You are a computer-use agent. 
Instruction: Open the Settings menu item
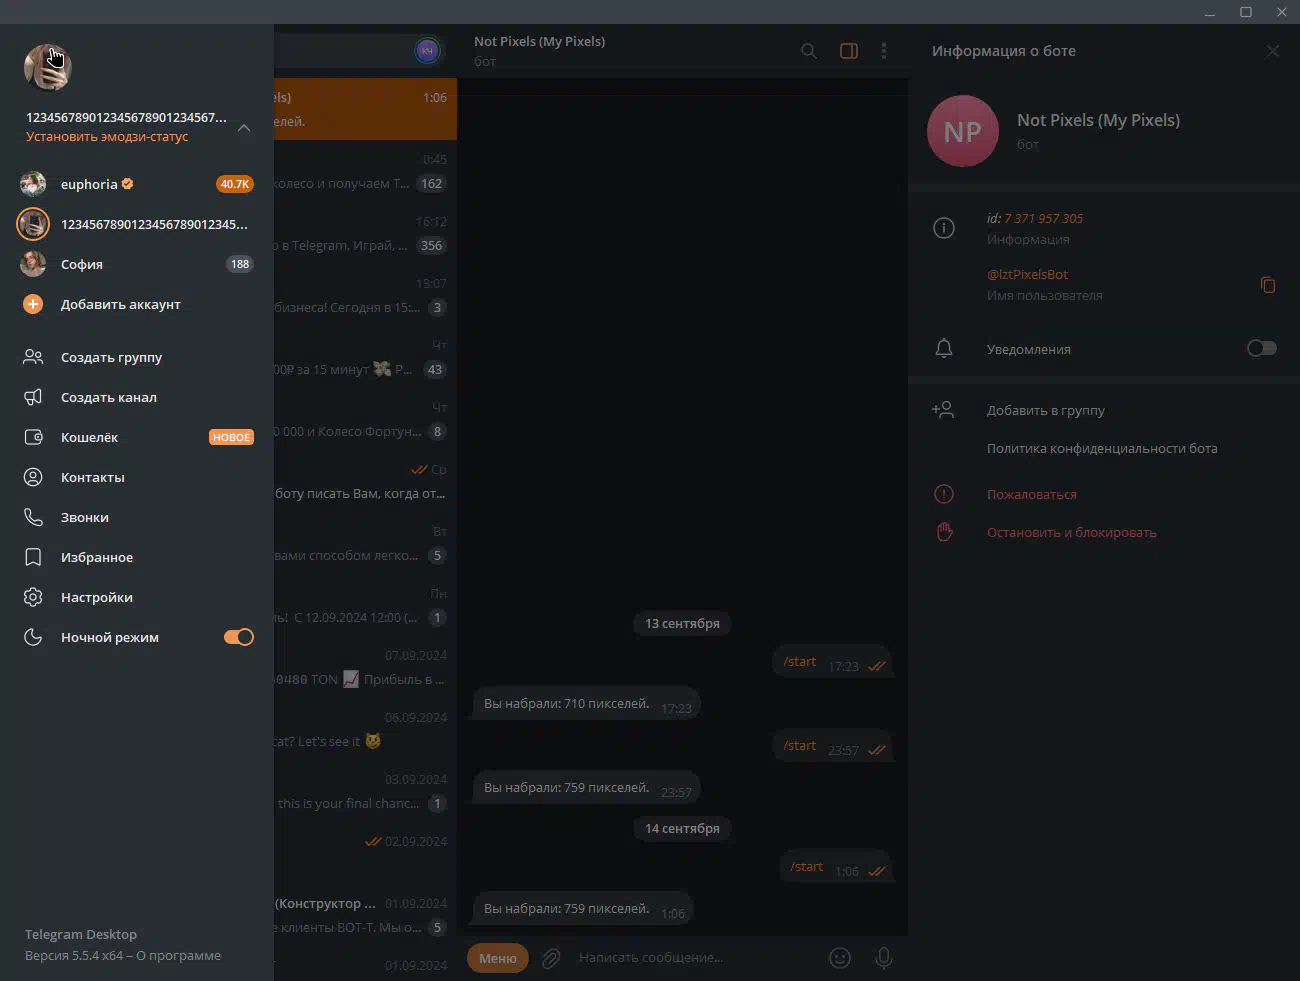(96, 597)
